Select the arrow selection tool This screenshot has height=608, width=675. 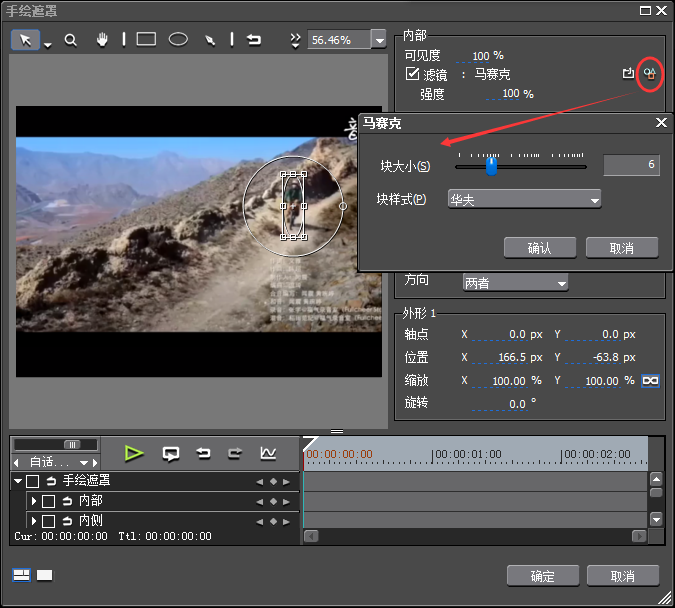coord(26,40)
